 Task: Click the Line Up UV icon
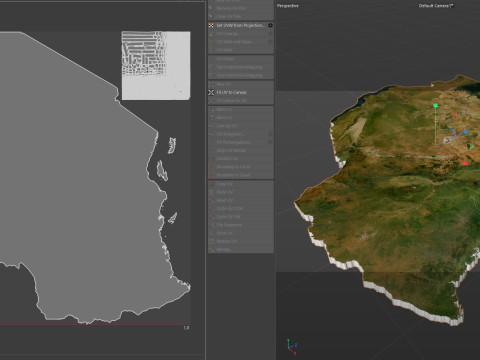pyautogui.click(x=211, y=126)
